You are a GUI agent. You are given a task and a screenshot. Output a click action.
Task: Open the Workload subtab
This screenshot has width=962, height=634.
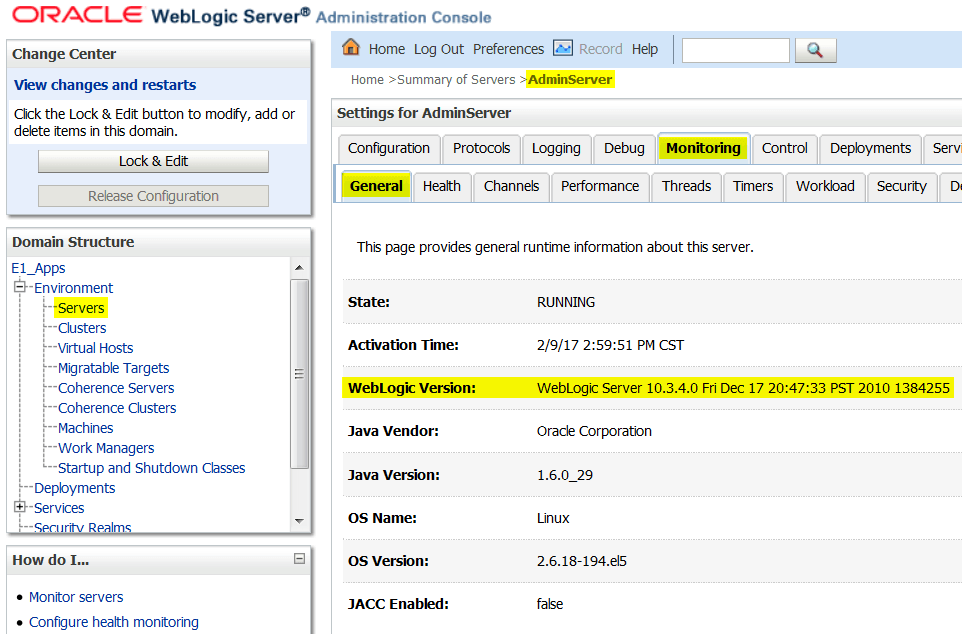[825, 187]
